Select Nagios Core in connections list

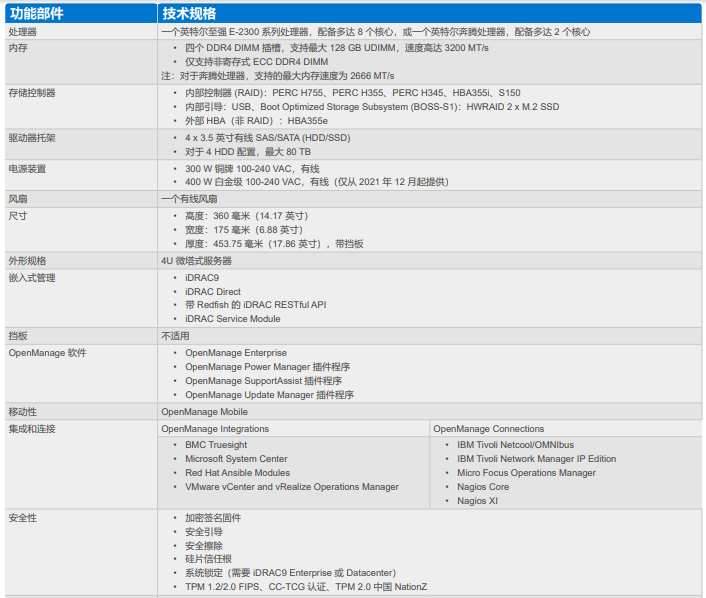pyautogui.click(x=483, y=487)
